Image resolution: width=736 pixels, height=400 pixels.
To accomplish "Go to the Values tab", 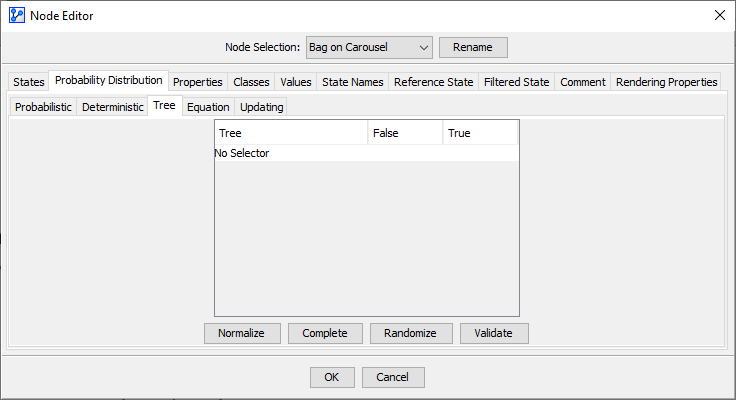I will tap(296, 82).
